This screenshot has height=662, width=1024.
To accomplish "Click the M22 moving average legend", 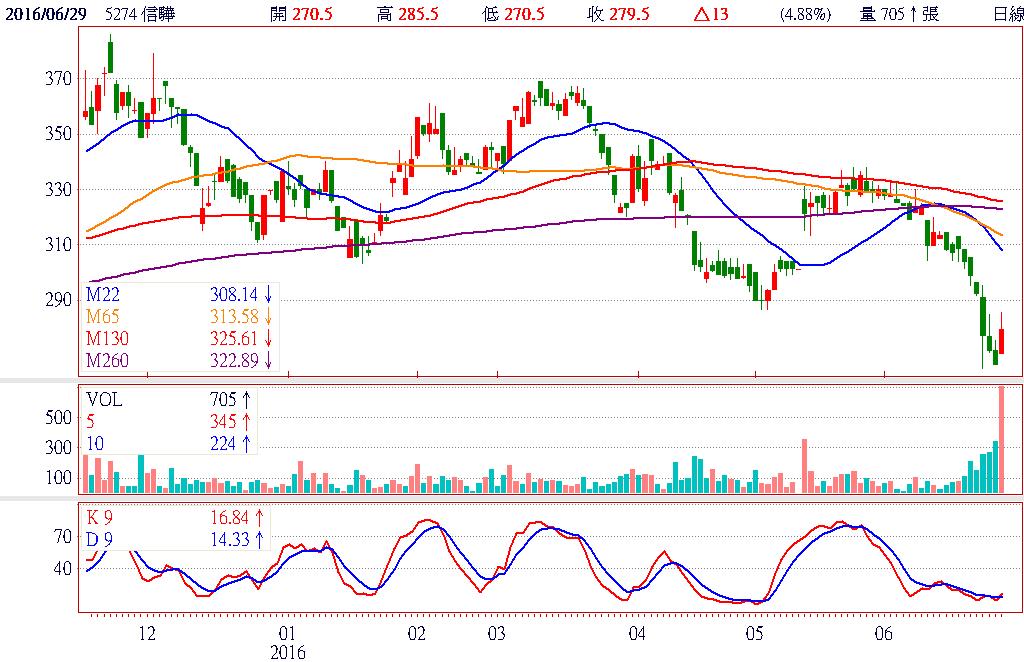I will point(103,295).
